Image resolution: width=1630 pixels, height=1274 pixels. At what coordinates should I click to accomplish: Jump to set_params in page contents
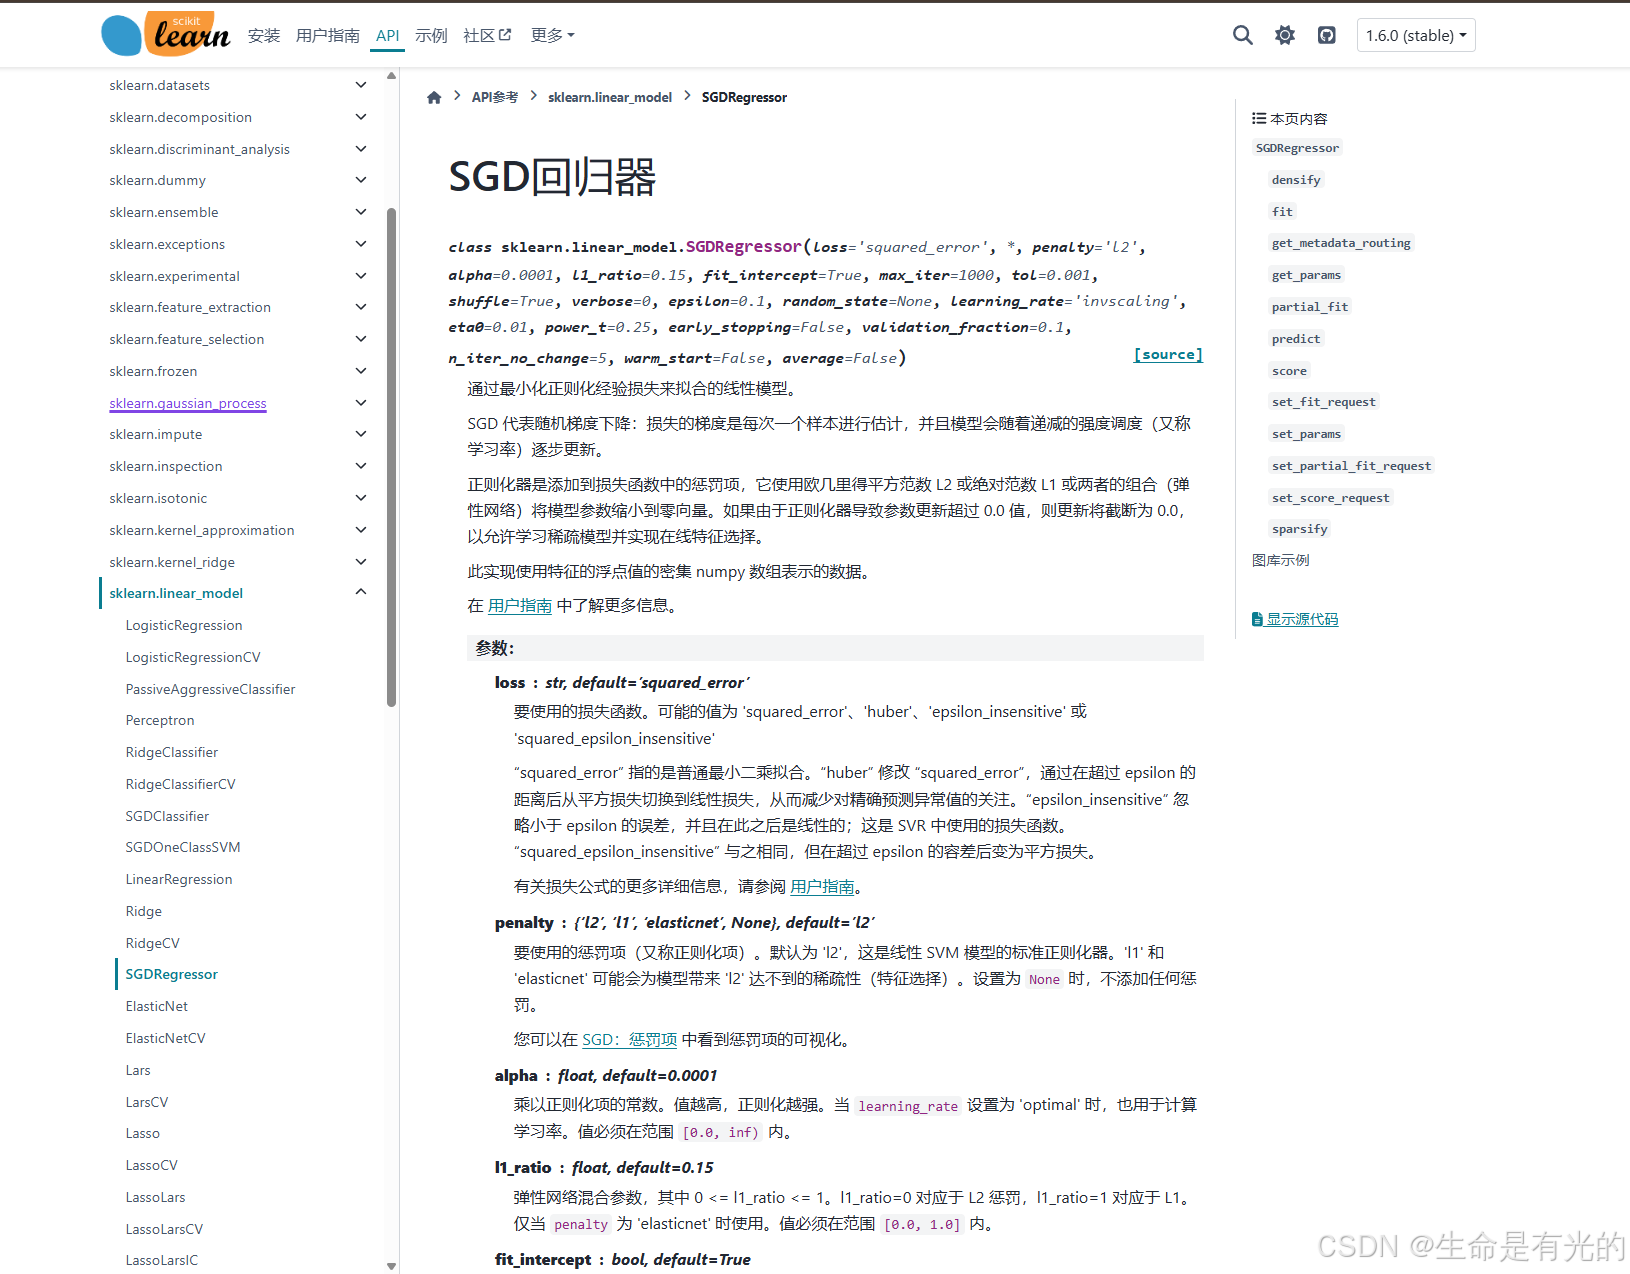coord(1306,434)
